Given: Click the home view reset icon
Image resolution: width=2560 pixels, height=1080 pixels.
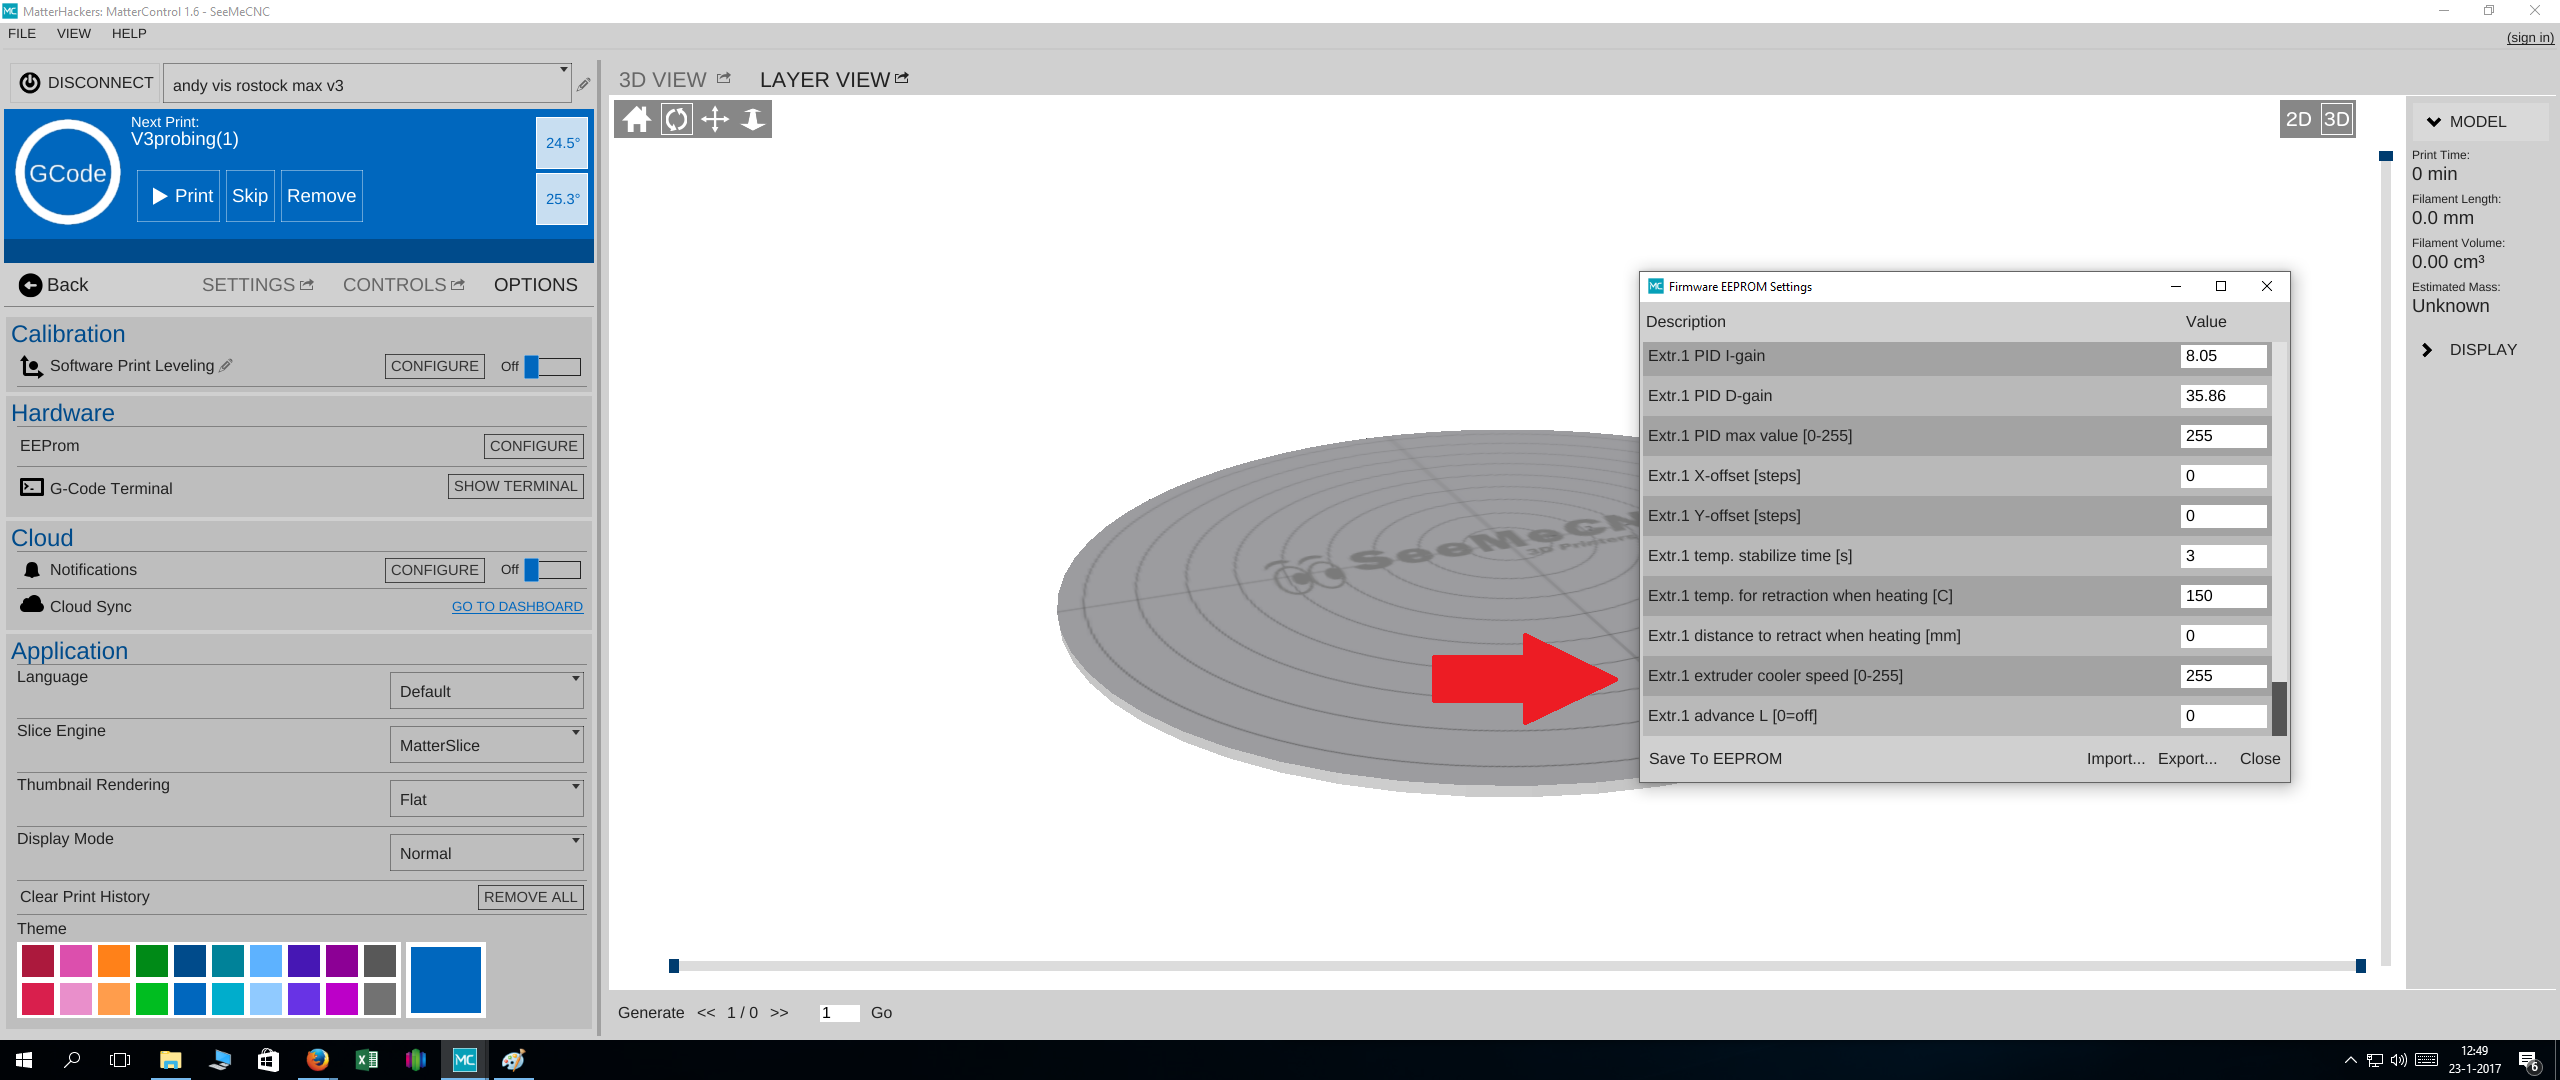Looking at the screenshot, I should (636, 120).
